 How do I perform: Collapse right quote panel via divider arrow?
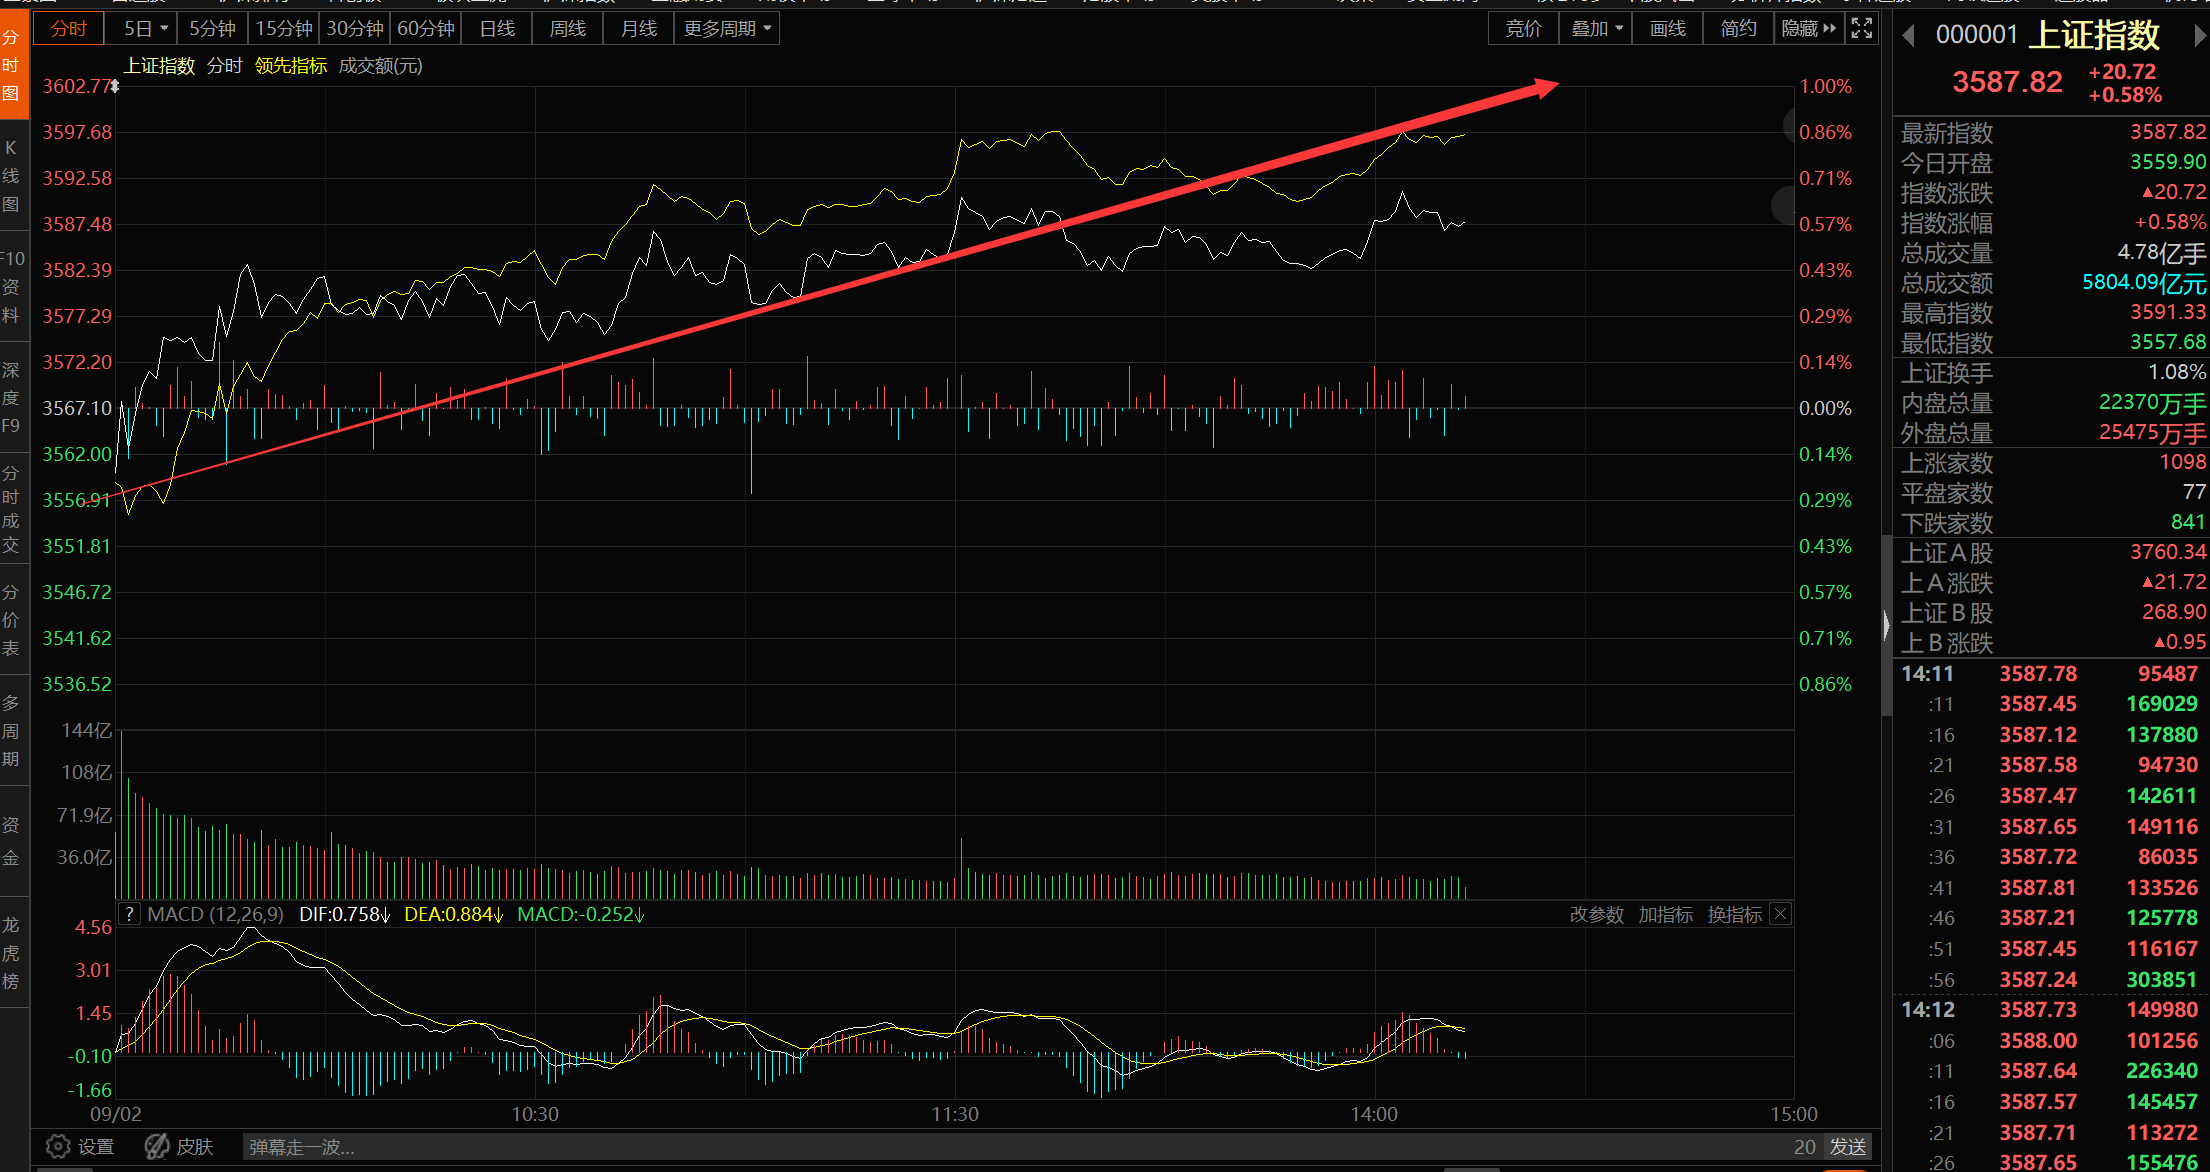coord(1886,625)
